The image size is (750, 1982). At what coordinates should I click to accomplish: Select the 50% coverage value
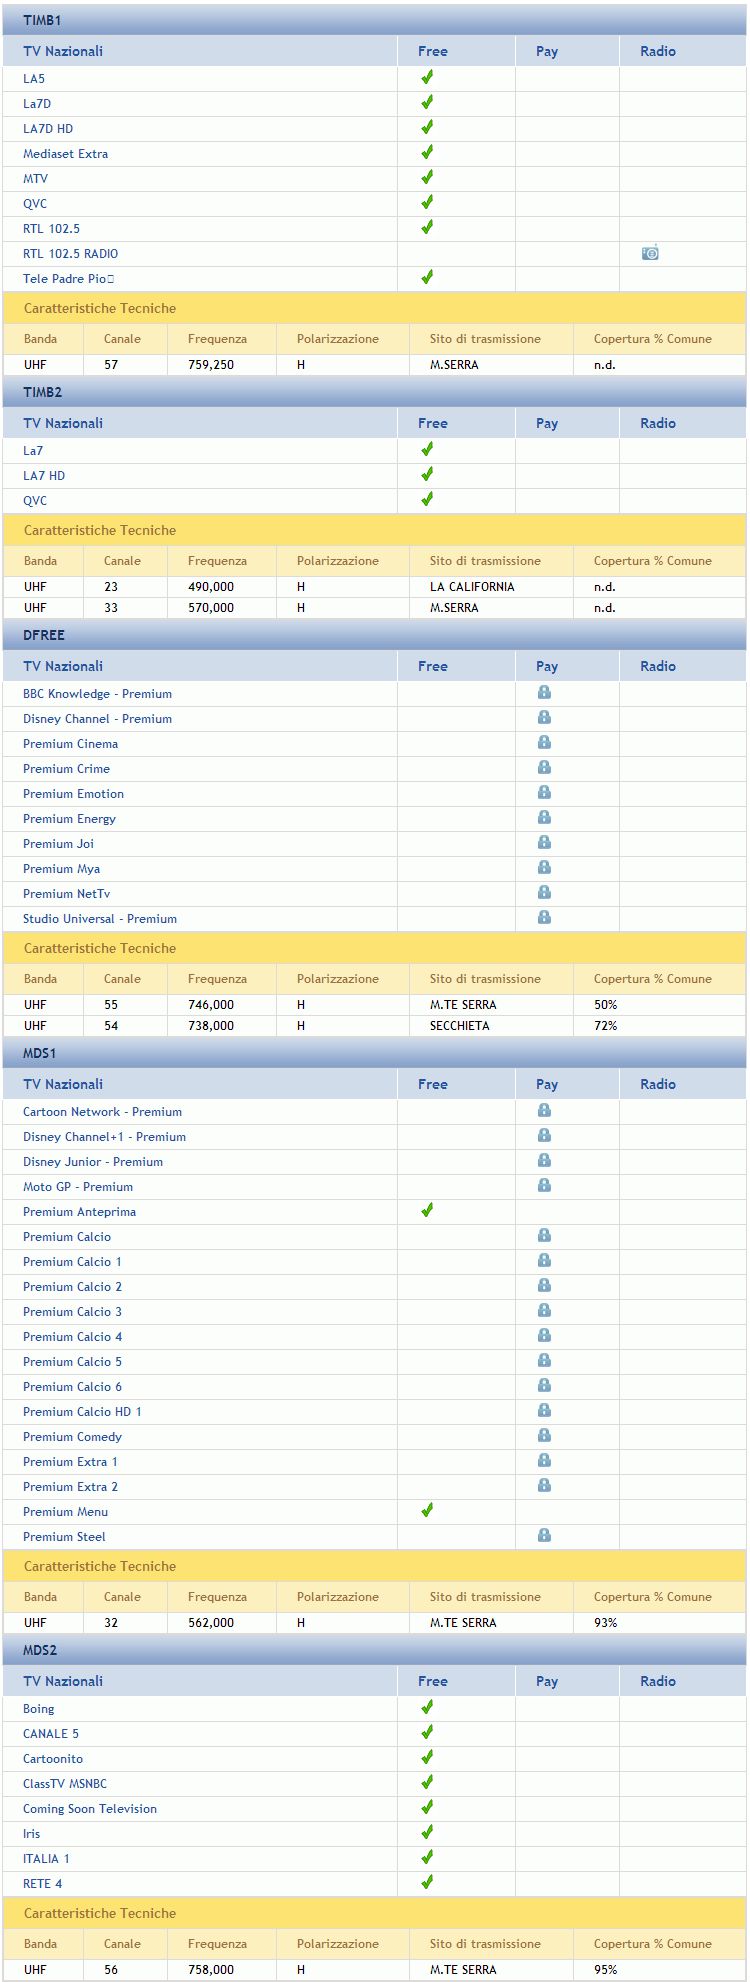[605, 1005]
